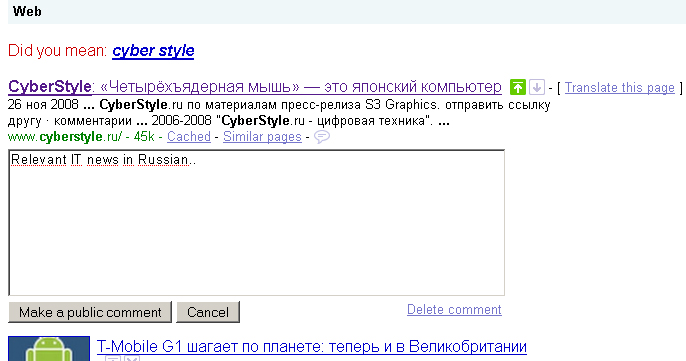The height and width of the screenshot is (361, 686).
Task: Click the 'Web' heading text
Action: coord(27,11)
